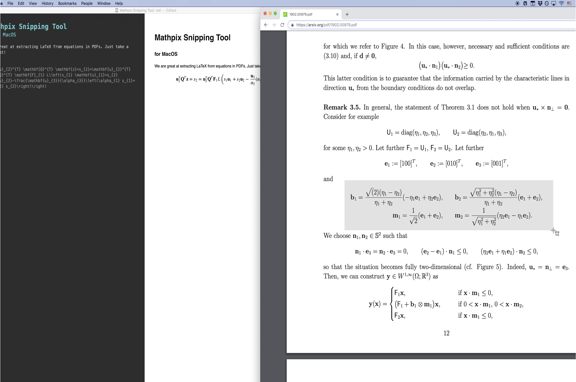Click the browser back arrow
The height and width of the screenshot is (382, 576).
pos(266,25)
